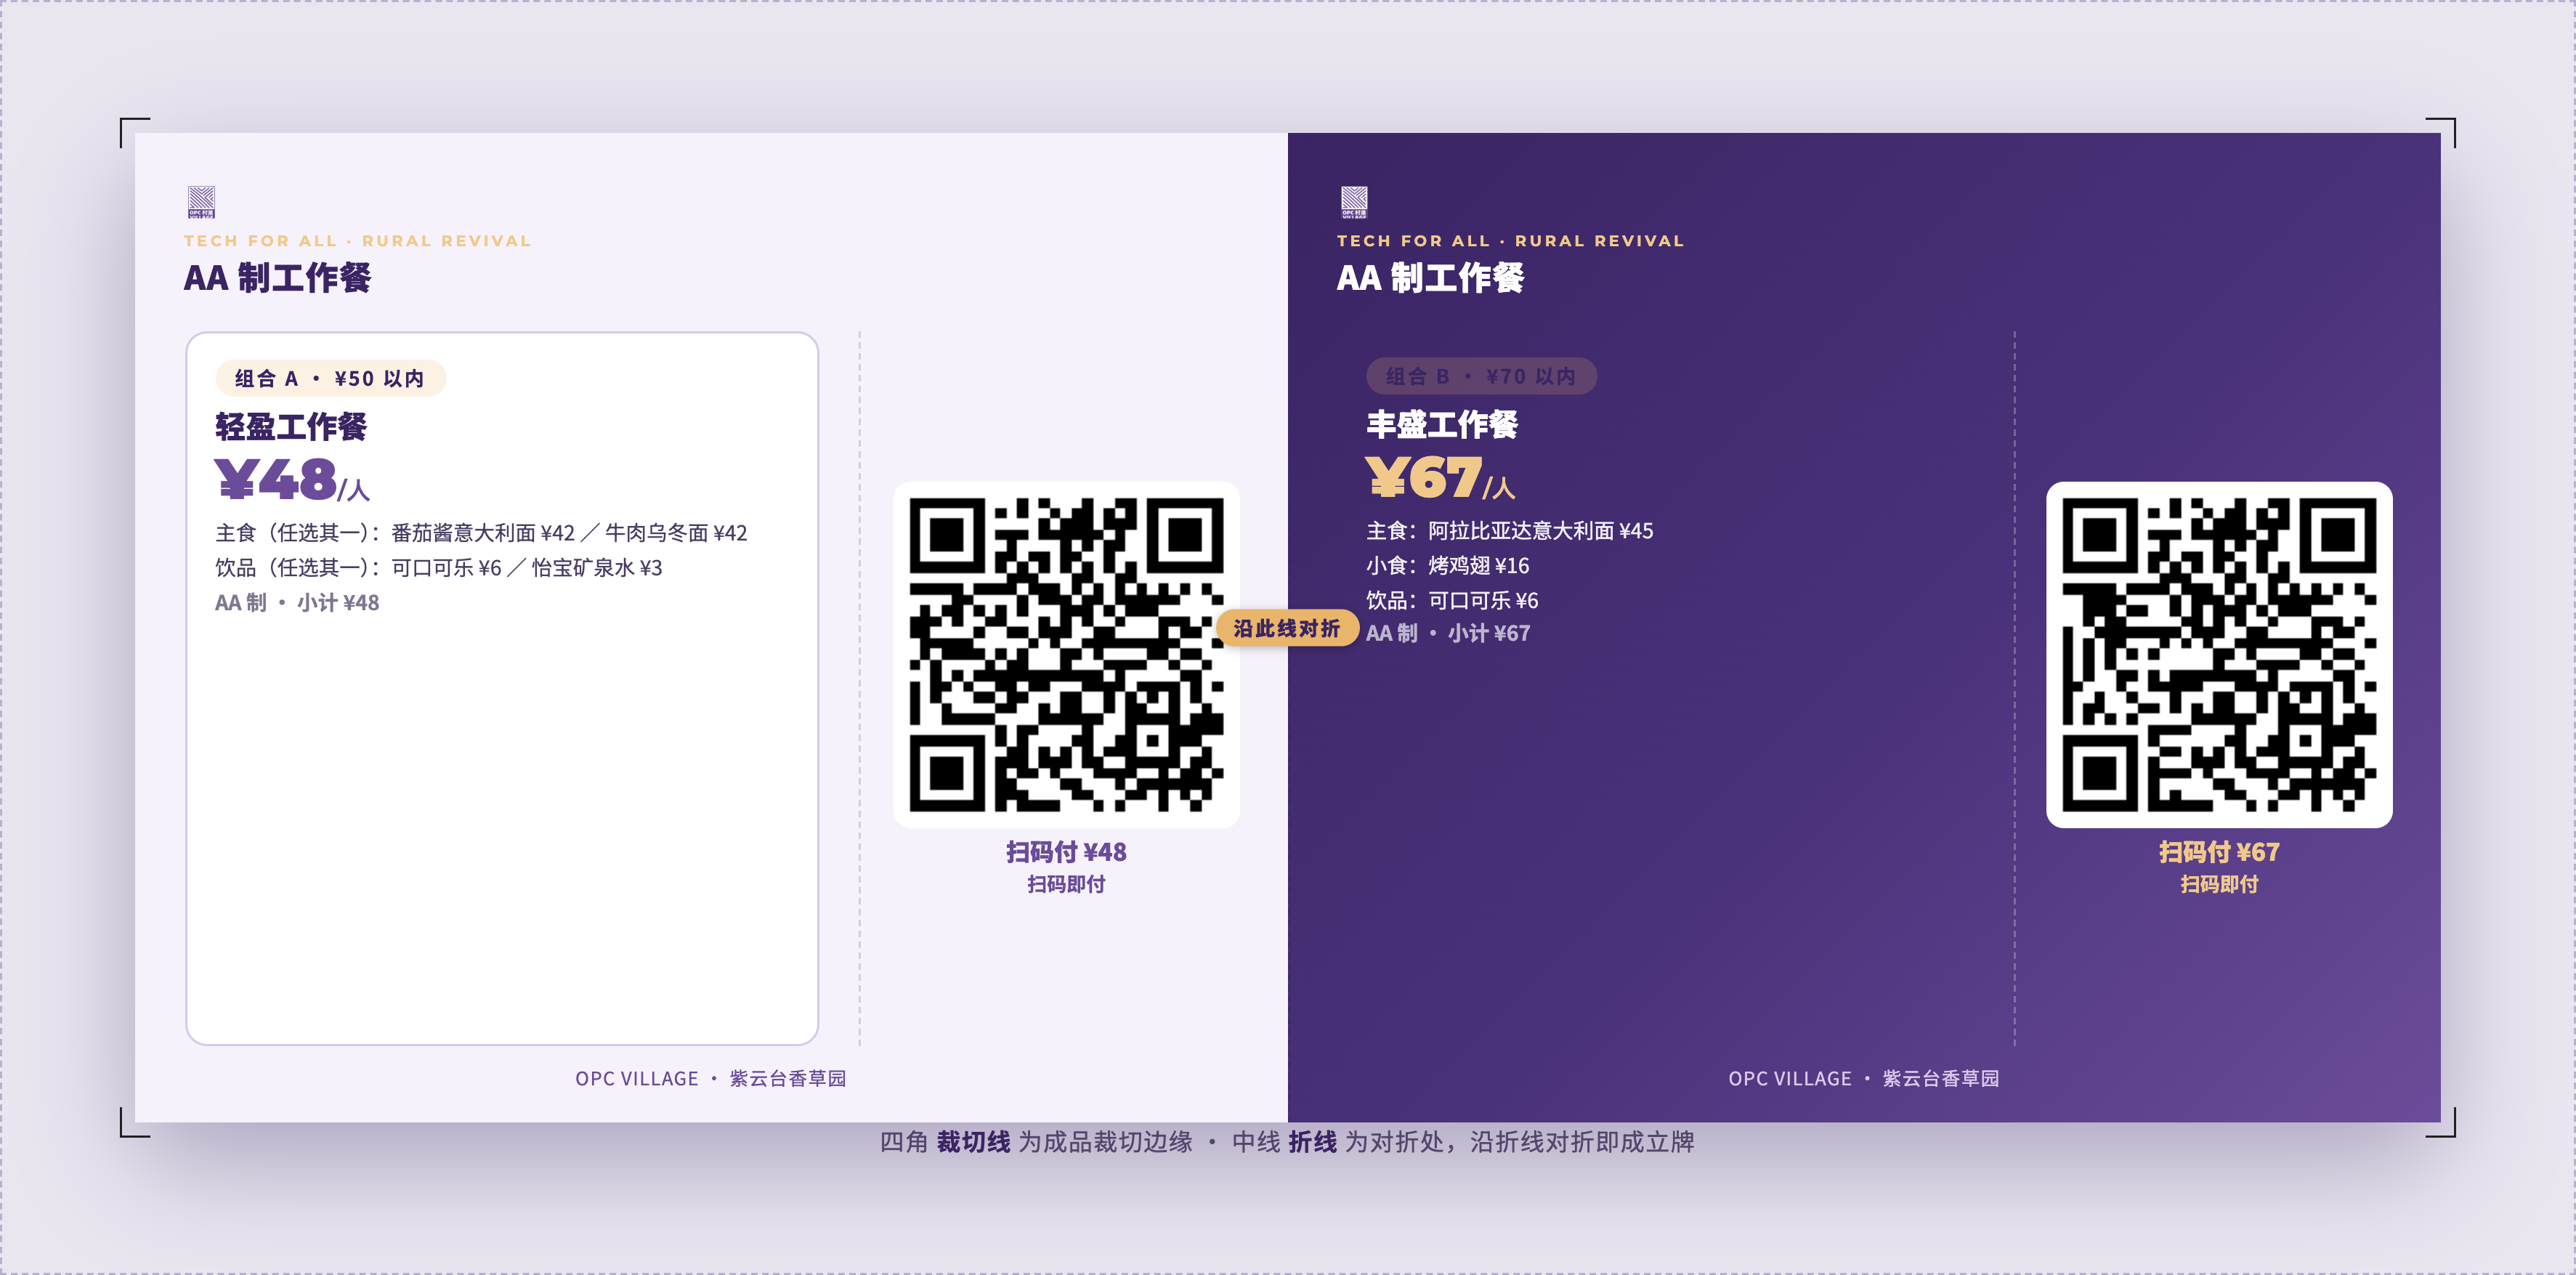Click AA 制工作餐 title on light panel

coord(277,278)
